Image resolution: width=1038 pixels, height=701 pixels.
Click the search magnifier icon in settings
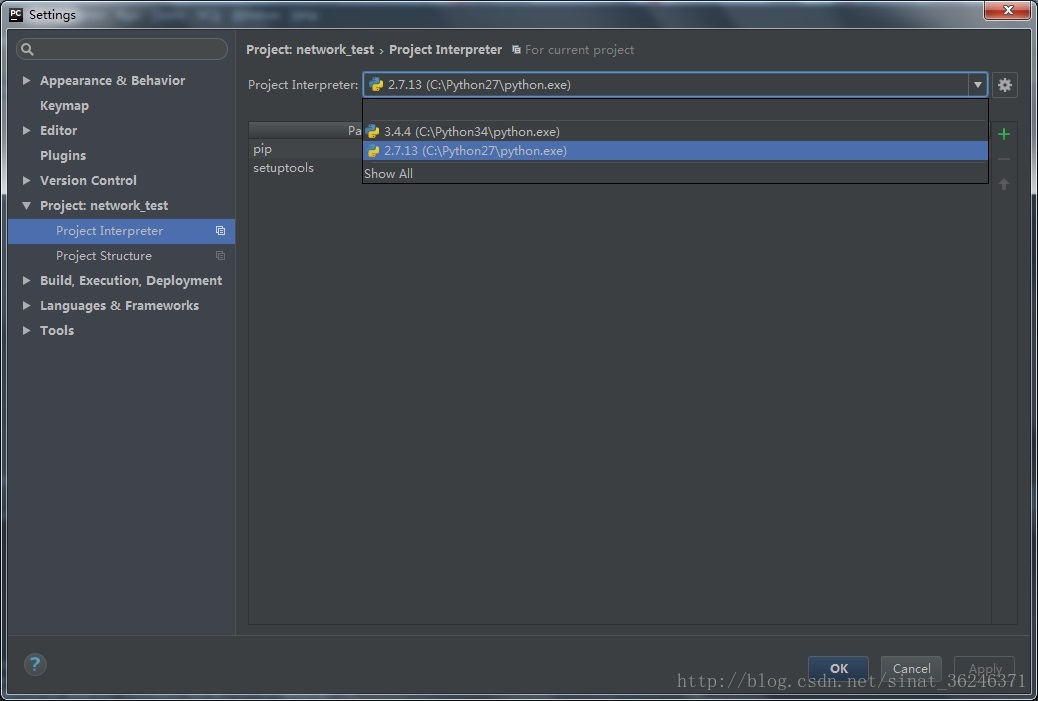[27, 49]
